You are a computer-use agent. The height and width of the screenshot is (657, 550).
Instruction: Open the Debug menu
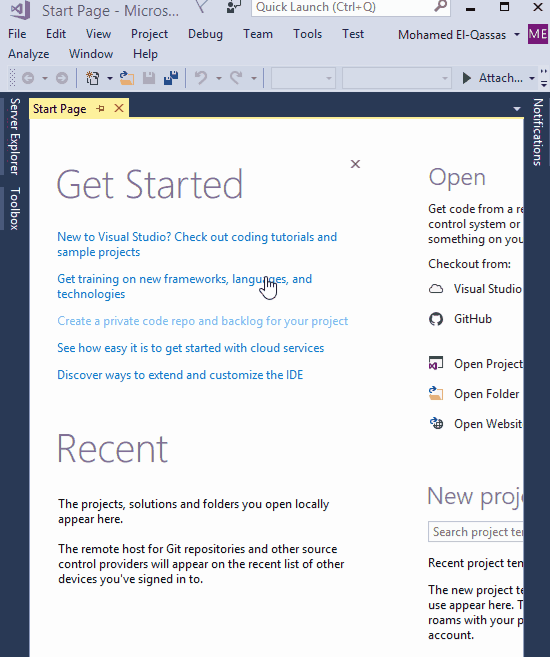click(x=205, y=34)
